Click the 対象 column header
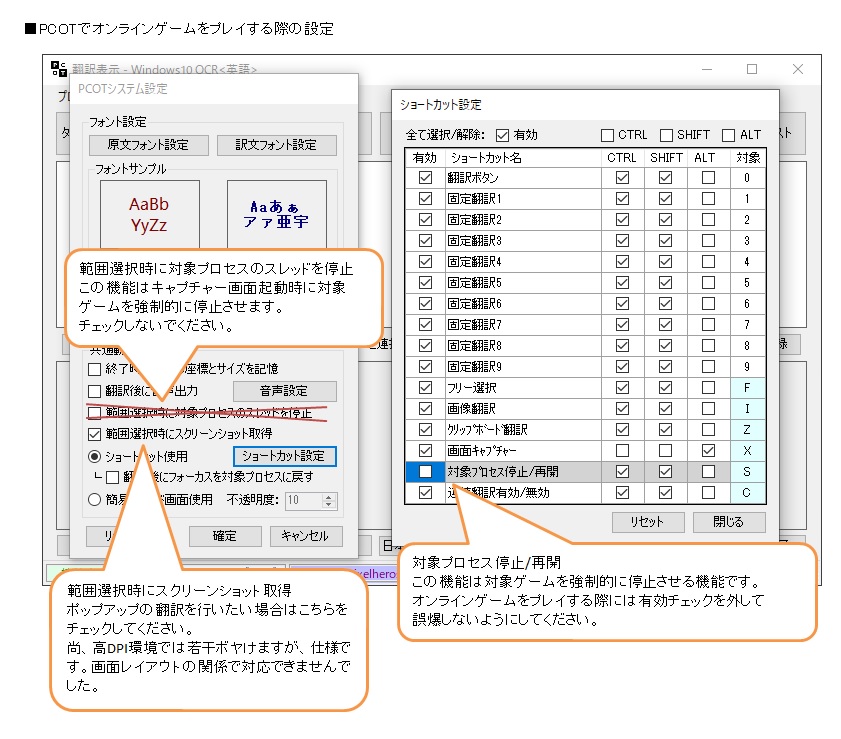 tap(748, 158)
